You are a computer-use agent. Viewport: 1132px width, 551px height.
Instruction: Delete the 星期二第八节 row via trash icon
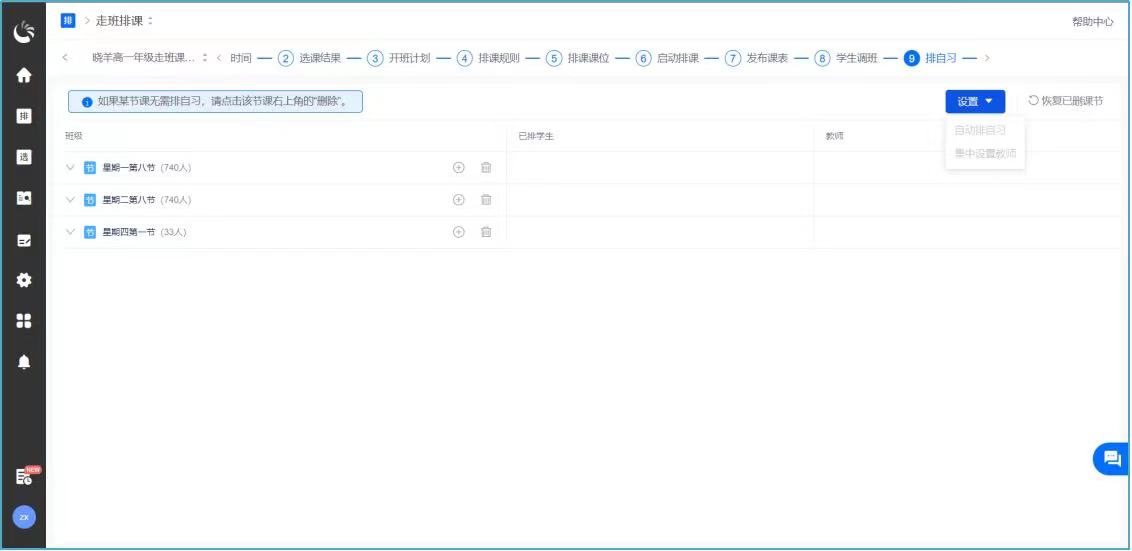pyautogui.click(x=486, y=200)
